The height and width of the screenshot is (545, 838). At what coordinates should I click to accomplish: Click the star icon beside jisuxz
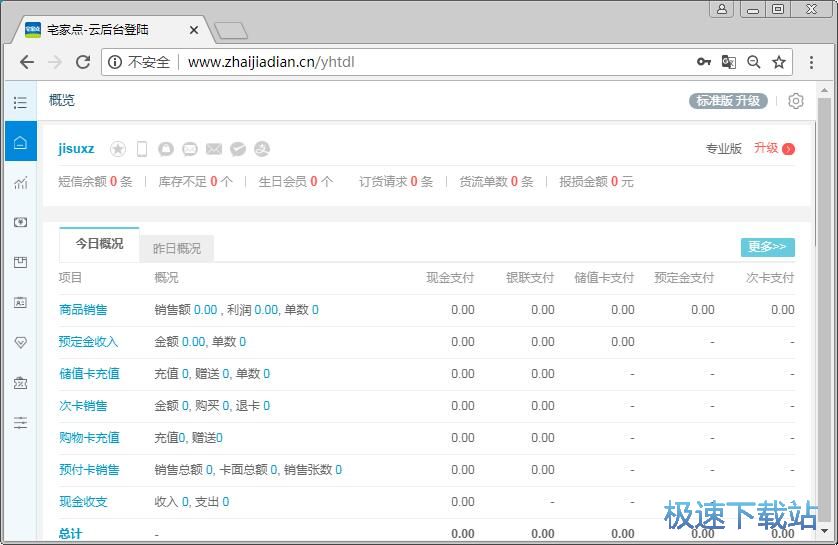118,149
